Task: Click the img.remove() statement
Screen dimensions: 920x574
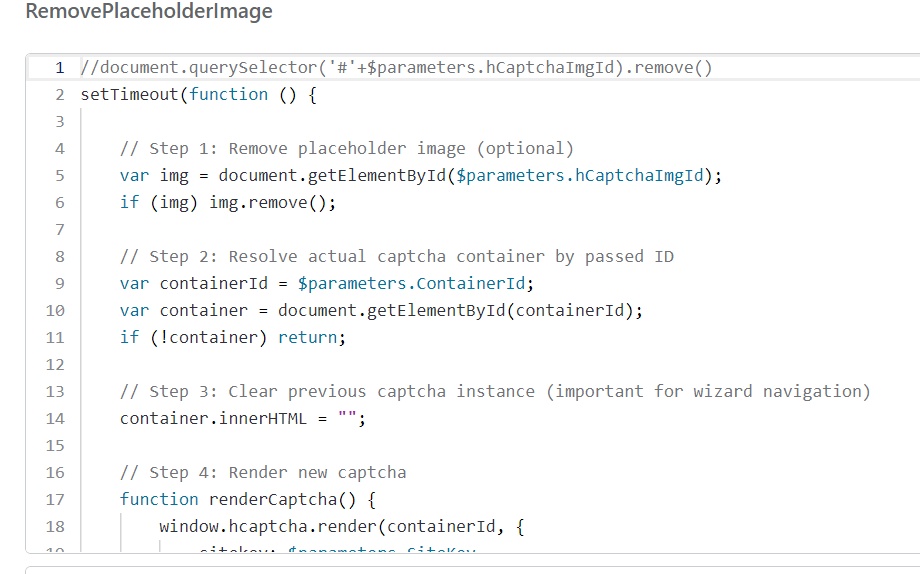Action: (272, 203)
